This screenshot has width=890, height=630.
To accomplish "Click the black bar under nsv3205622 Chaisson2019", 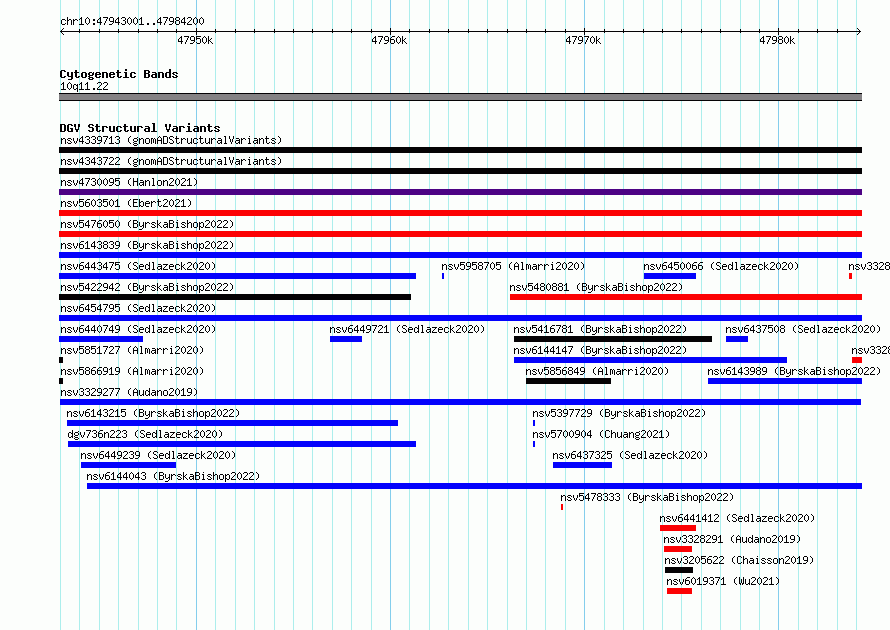I will (679, 570).
